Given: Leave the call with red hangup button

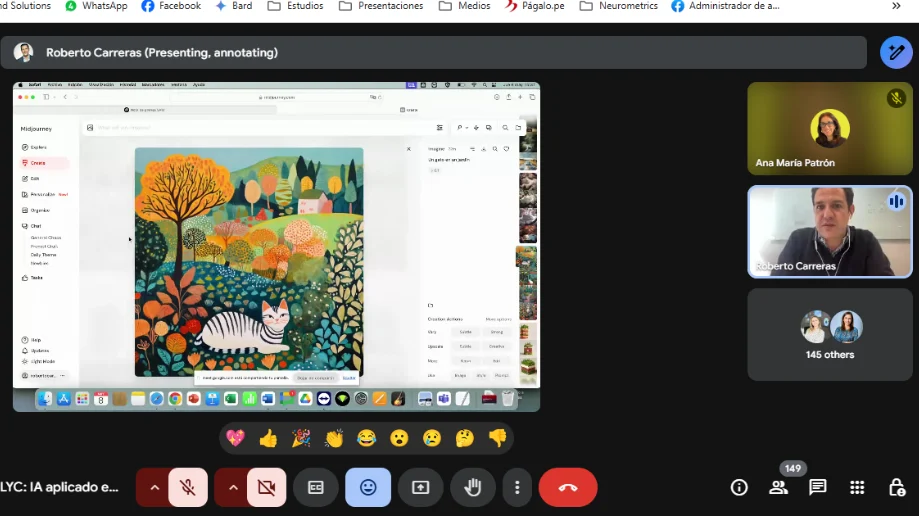Looking at the screenshot, I should pos(568,487).
